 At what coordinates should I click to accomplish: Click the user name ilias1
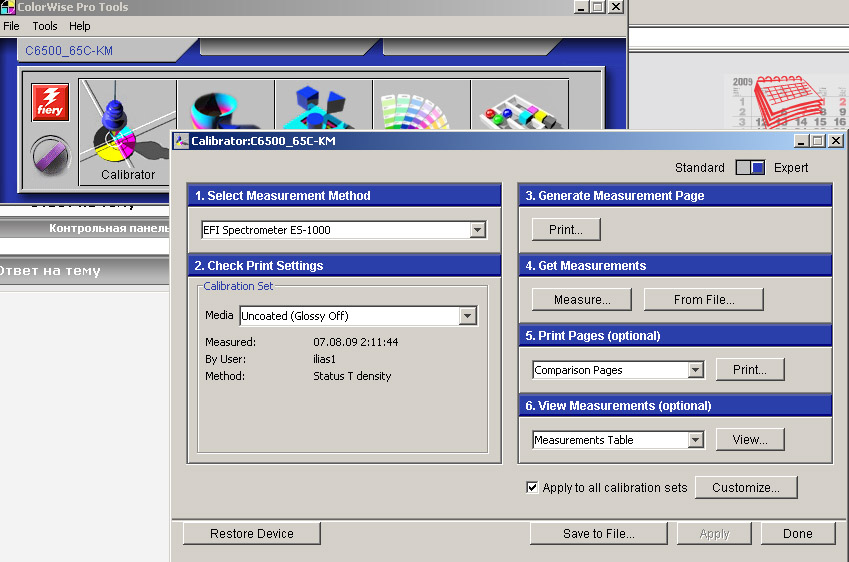[x=324, y=359]
